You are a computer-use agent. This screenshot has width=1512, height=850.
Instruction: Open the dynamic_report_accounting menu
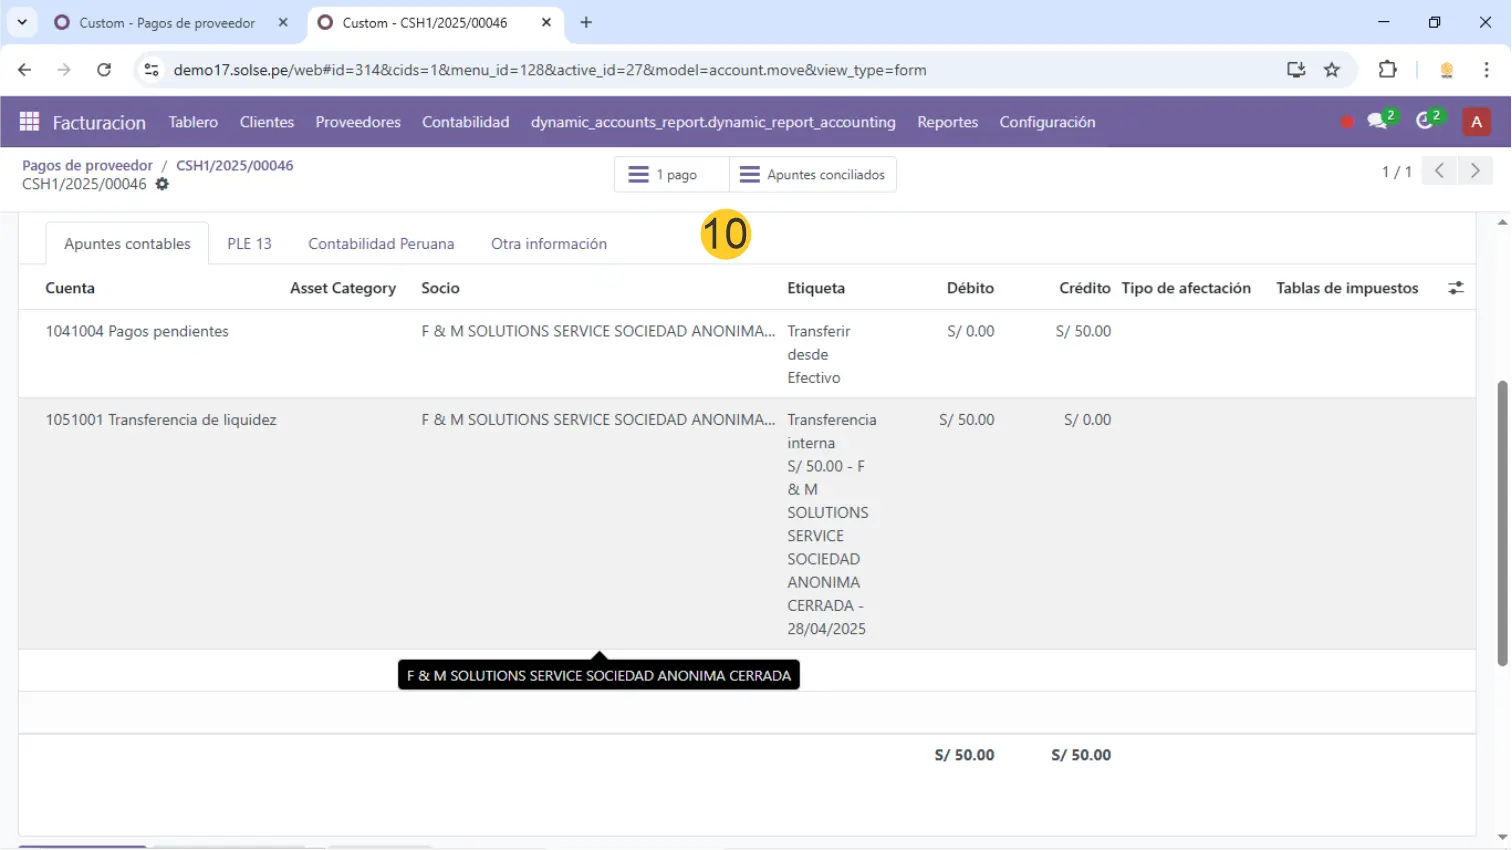tap(713, 122)
